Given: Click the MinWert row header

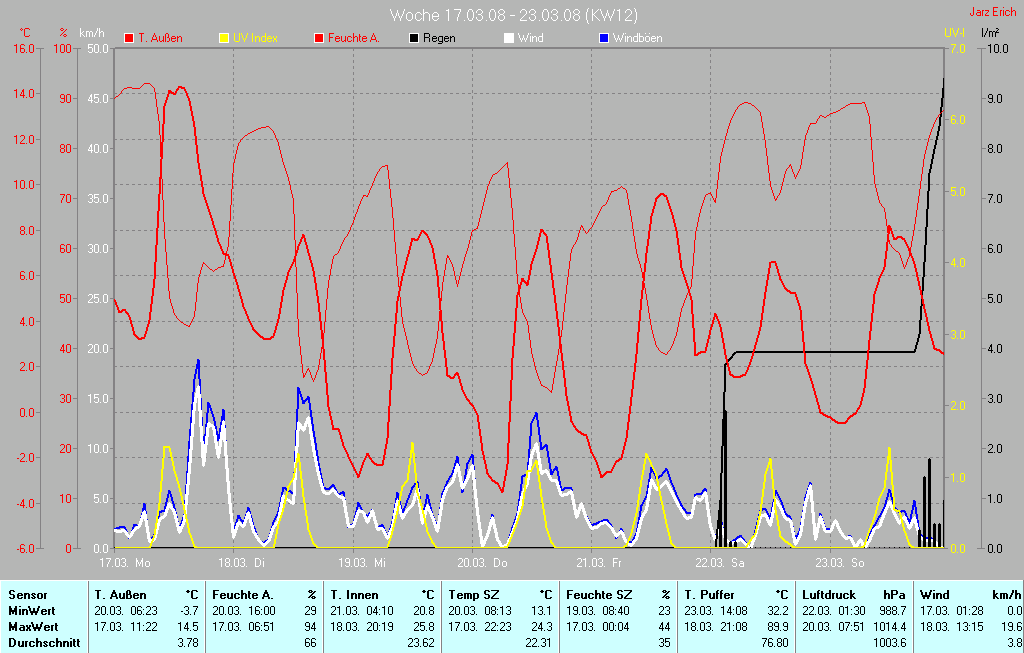Looking at the screenshot, I should click(32, 611).
